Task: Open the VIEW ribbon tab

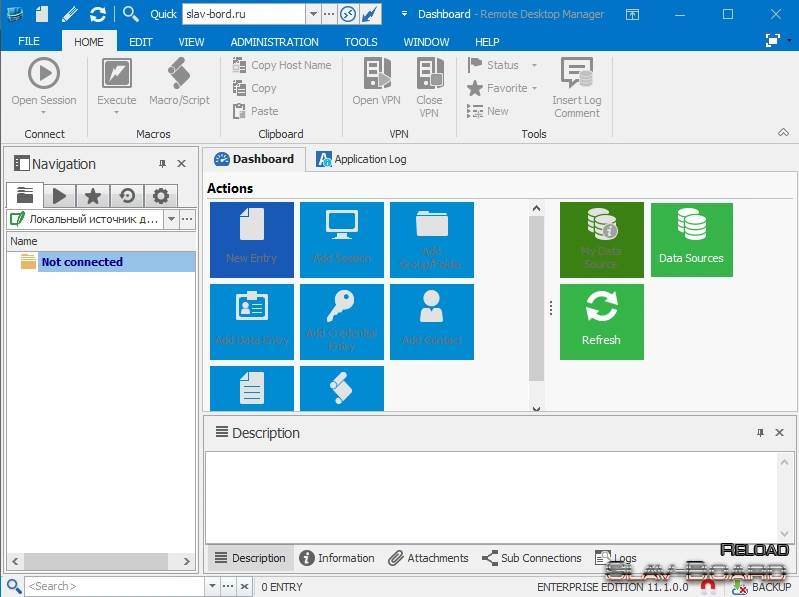Action: 191,42
